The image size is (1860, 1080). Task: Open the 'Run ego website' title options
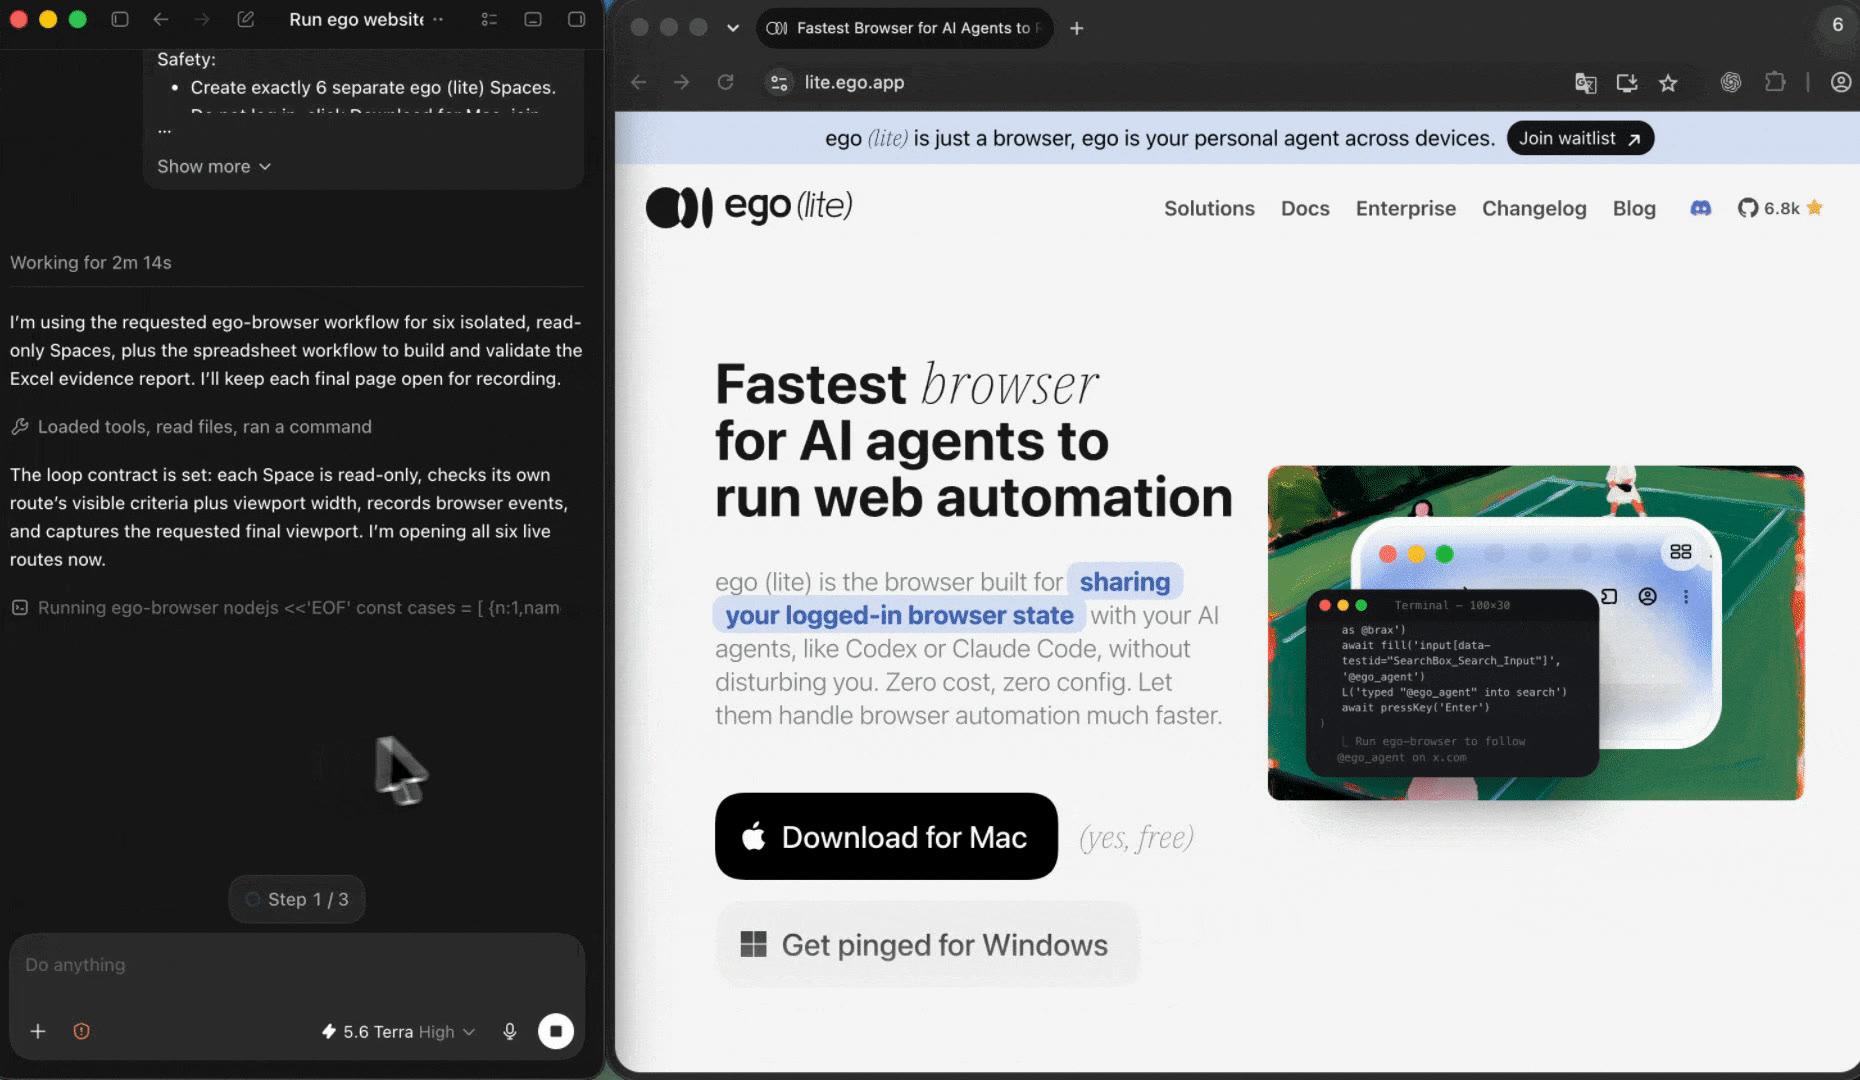pos(438,19)
